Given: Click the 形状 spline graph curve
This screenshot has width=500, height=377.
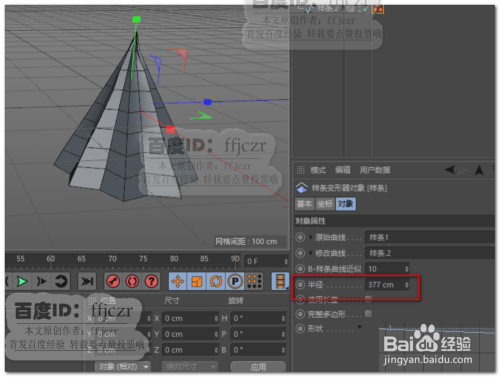Looking at the screenshot, I should pyautogui.click(x=437, y=331).
